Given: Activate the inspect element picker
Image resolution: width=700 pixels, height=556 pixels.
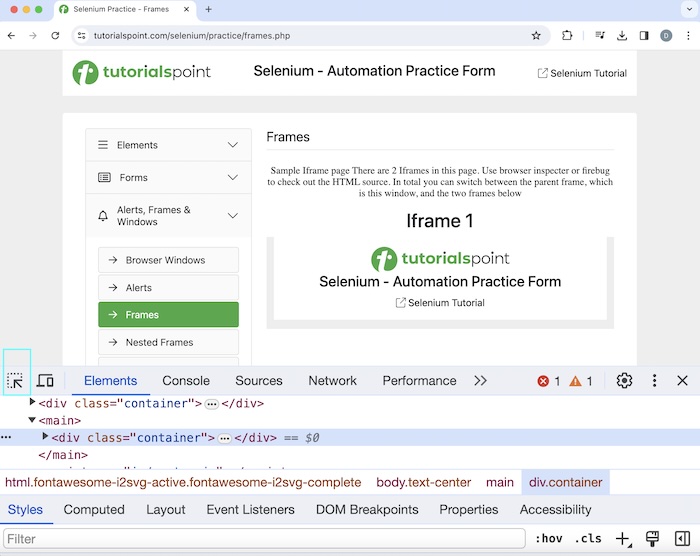Looking at the screenshot, I should pyautogui.click(x=16, y=381).
